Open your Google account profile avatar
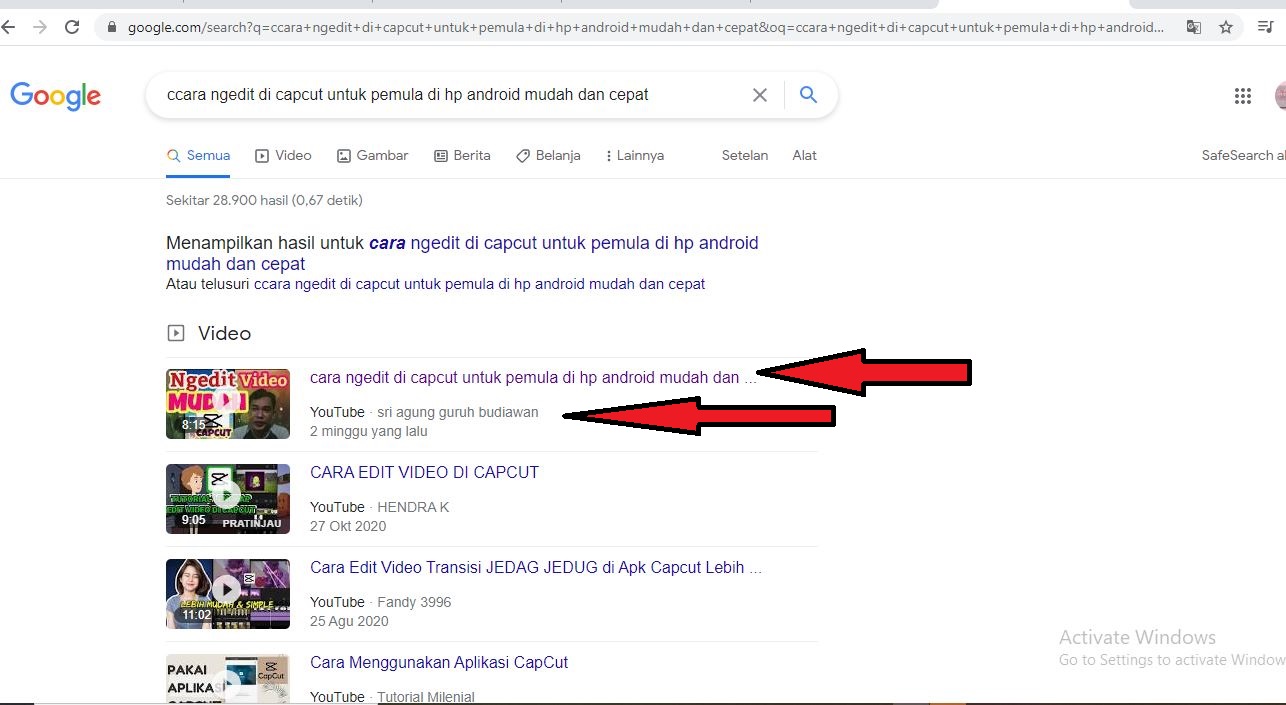Screen dimensions: 1286x705 coord(1280,95)
